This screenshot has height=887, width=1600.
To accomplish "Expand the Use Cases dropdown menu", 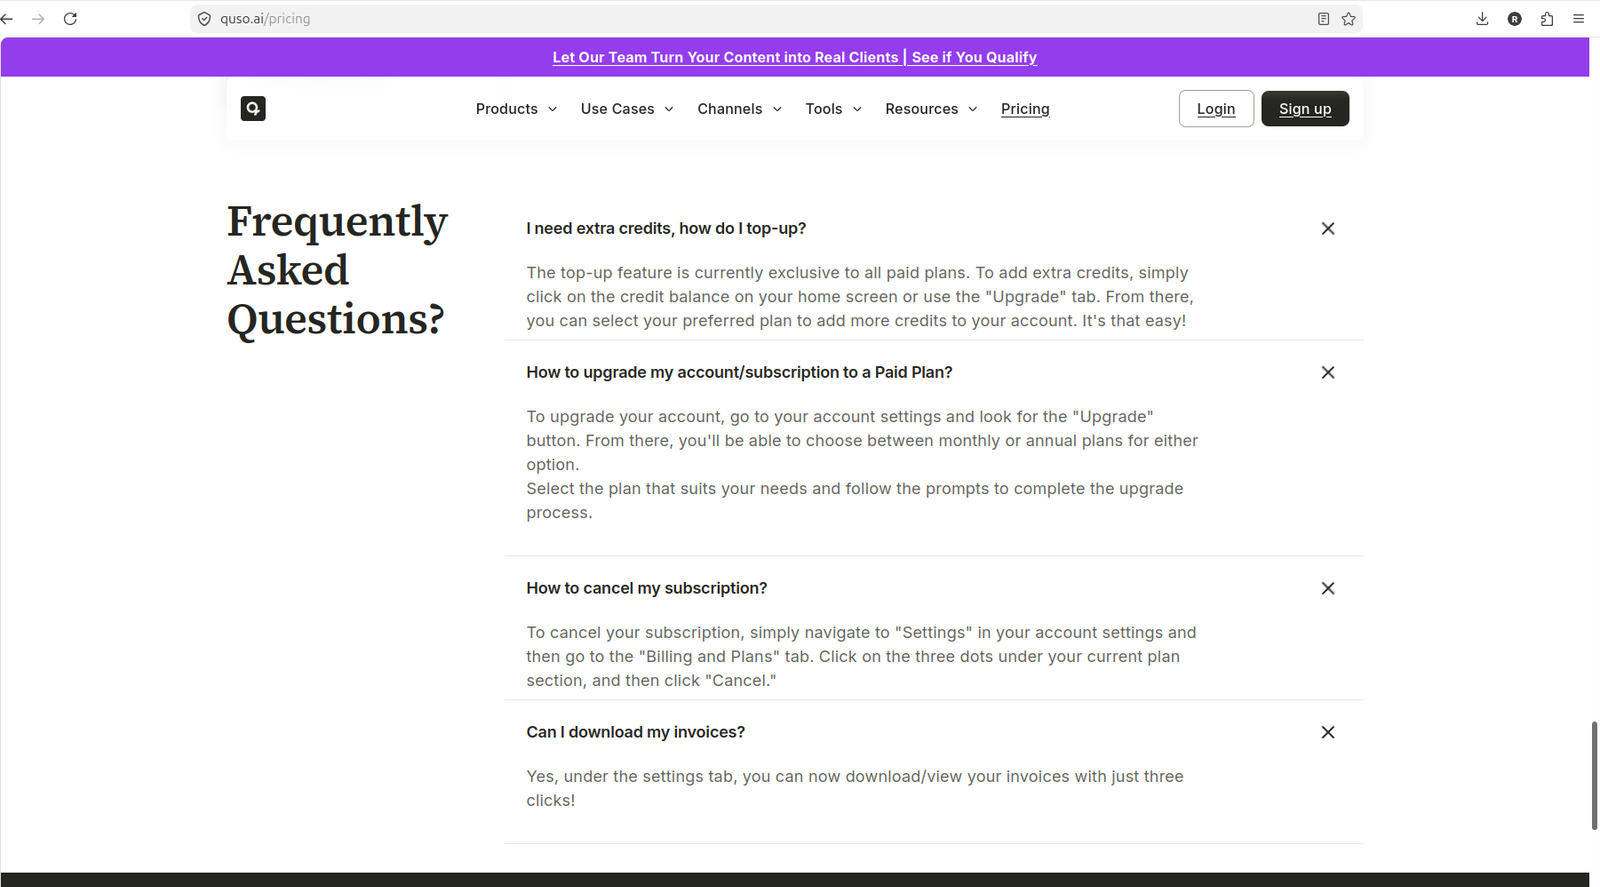I will 627,109.
